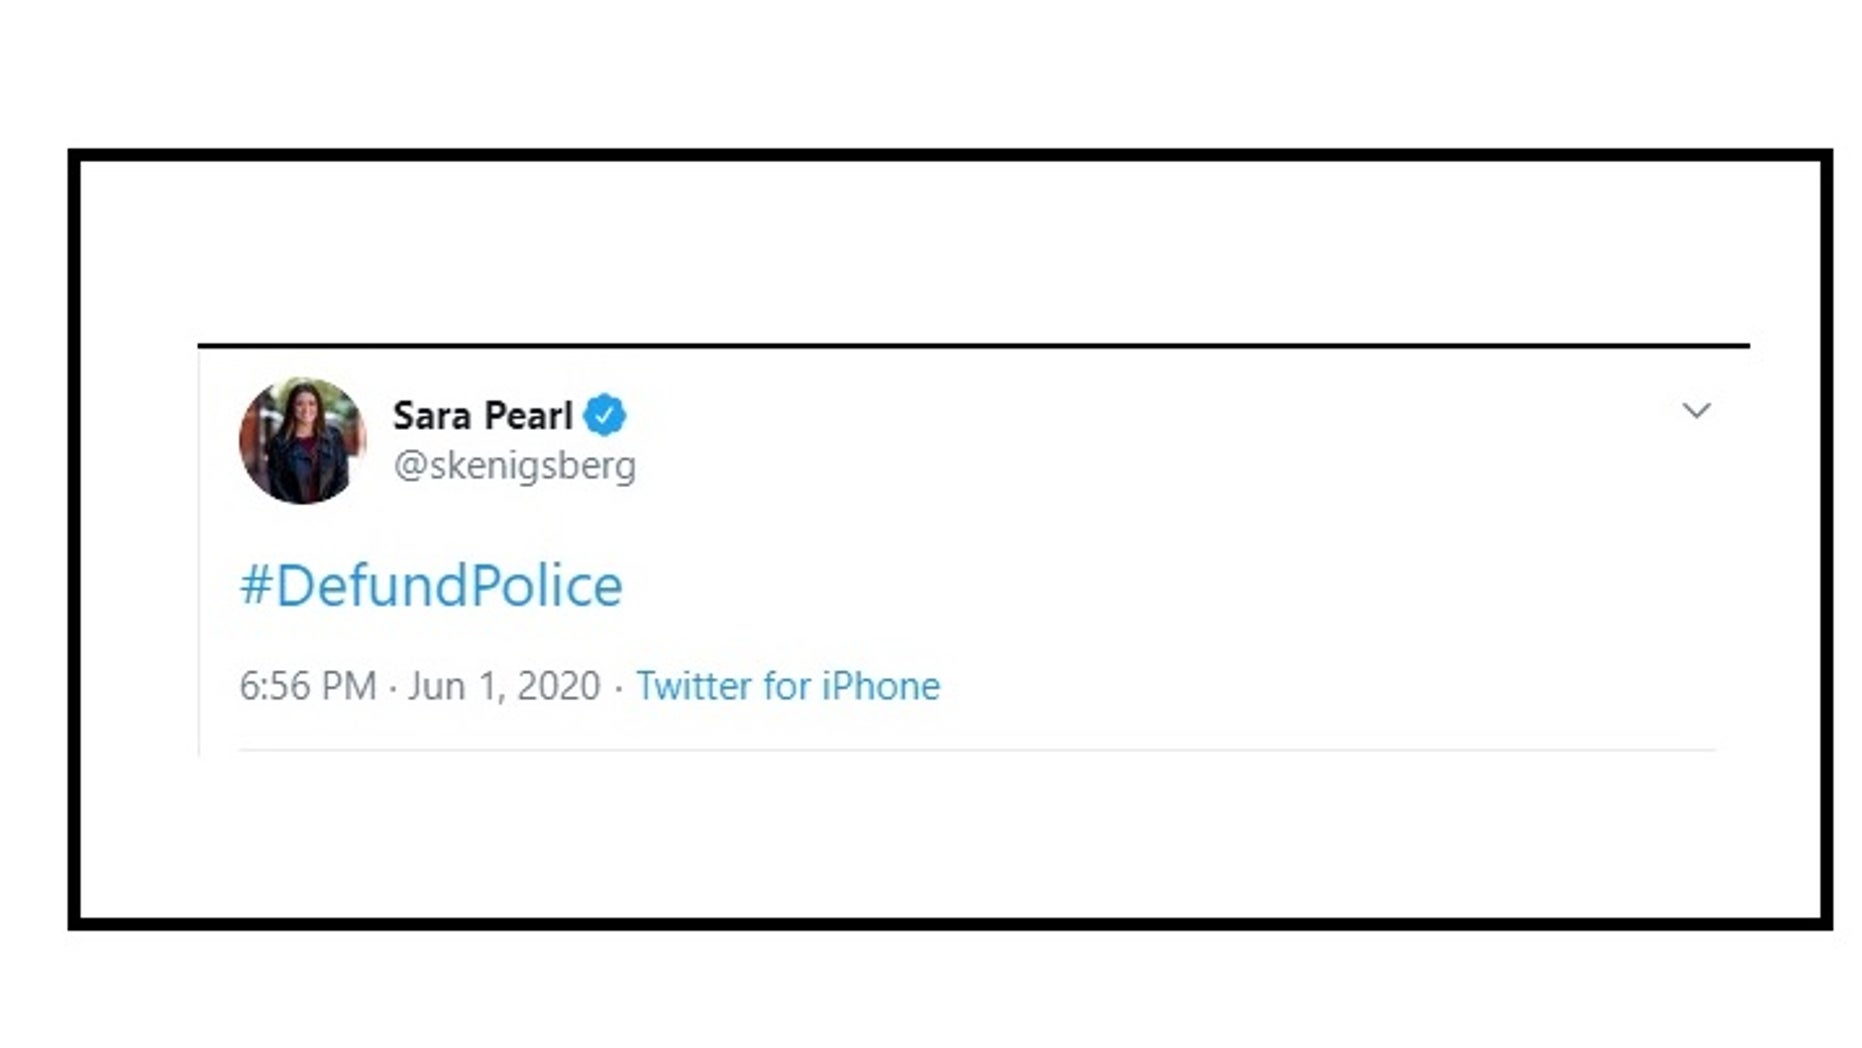Expand the tweet options chevron
The width and height of the screenshot is (1862, 1048).
click(x=1696, y=410)
